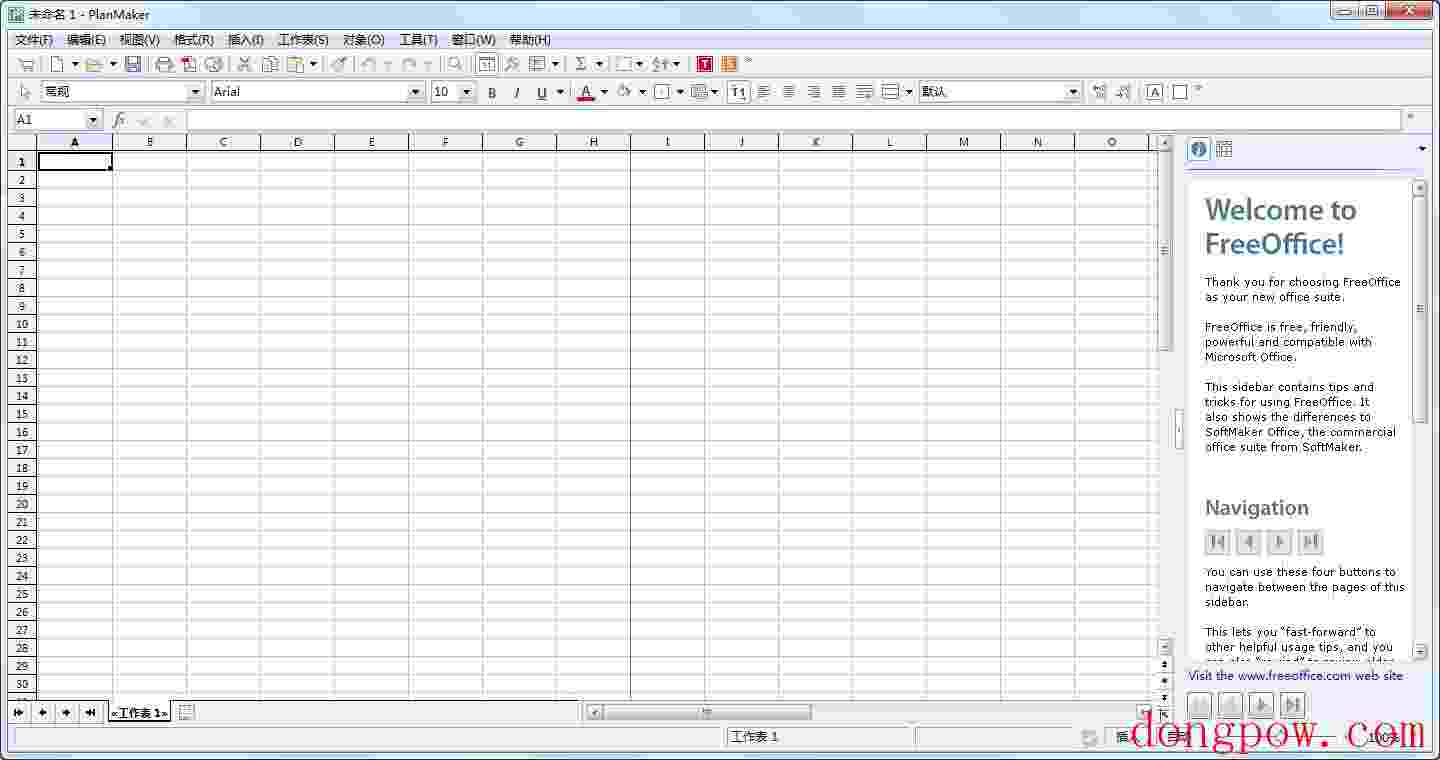Click the paste clipboard icon
Viewport: 1440px width, 760px height.
coord(295,64)
